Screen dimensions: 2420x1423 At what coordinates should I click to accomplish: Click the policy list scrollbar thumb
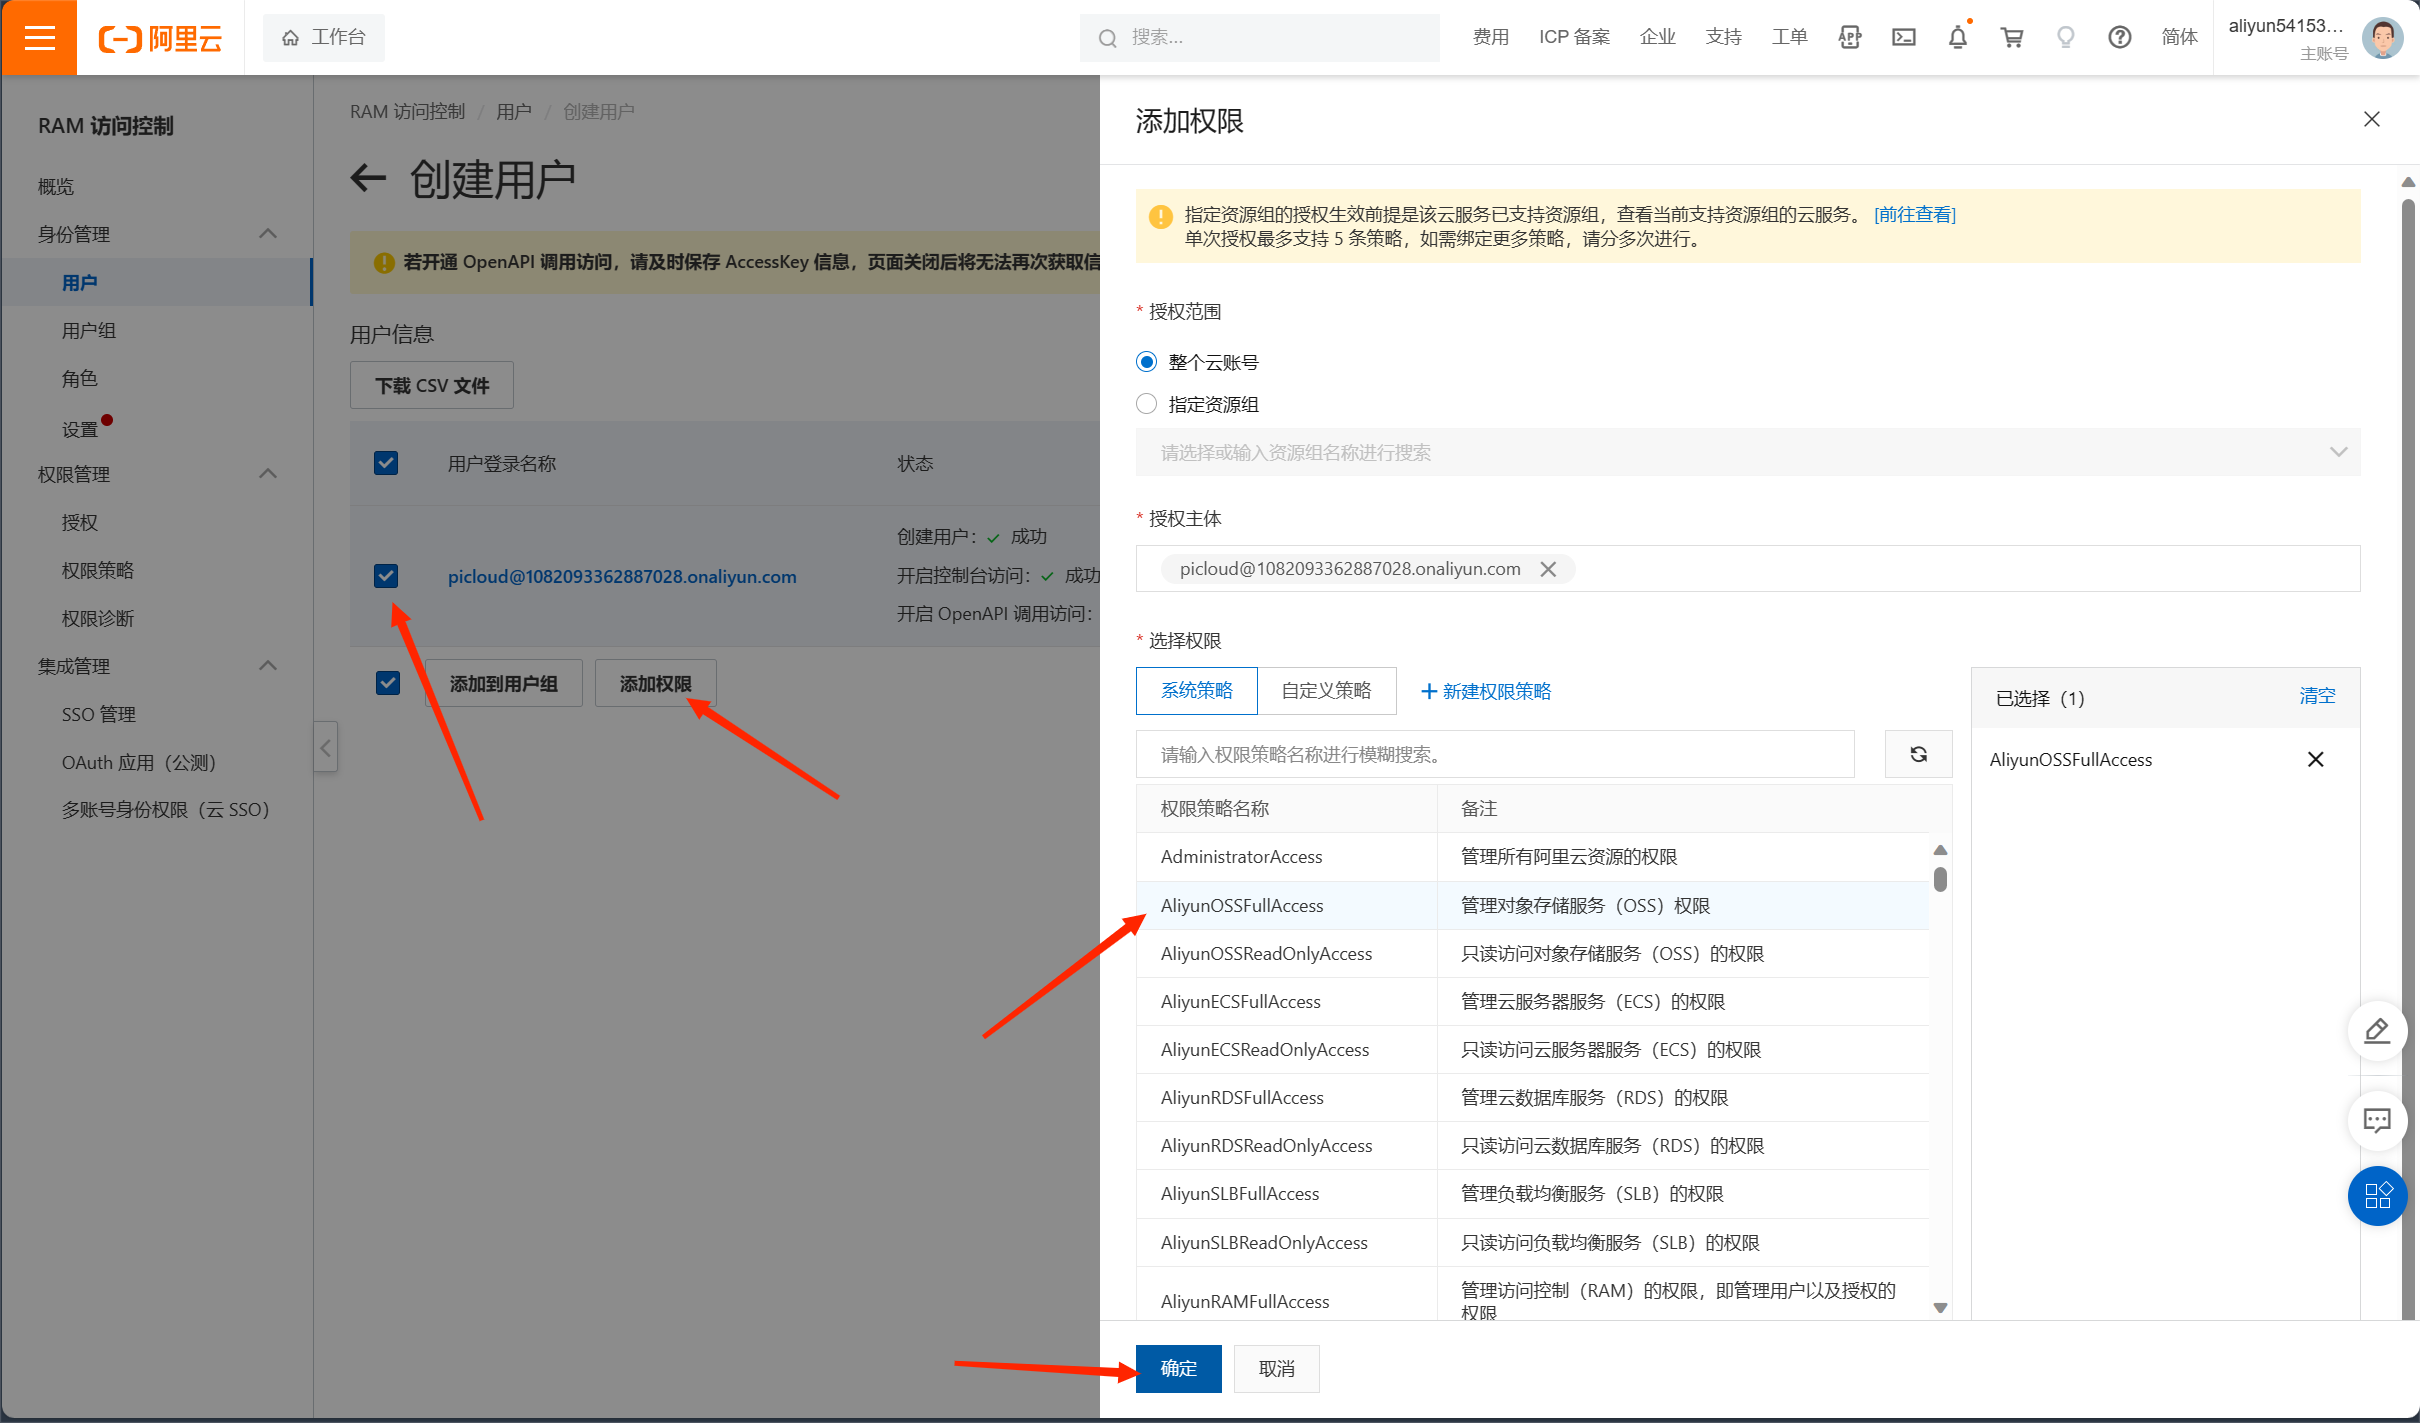click(x=1940, y=879)
